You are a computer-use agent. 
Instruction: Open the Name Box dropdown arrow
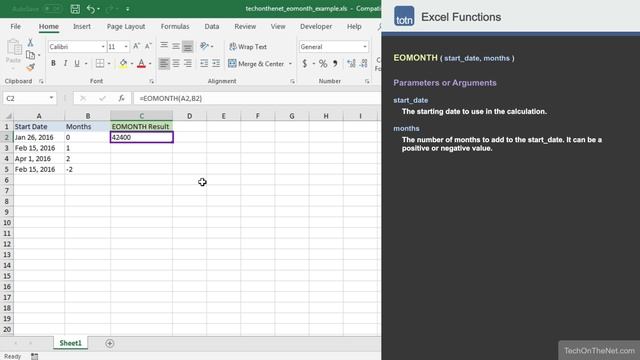(x=51, y=98)
